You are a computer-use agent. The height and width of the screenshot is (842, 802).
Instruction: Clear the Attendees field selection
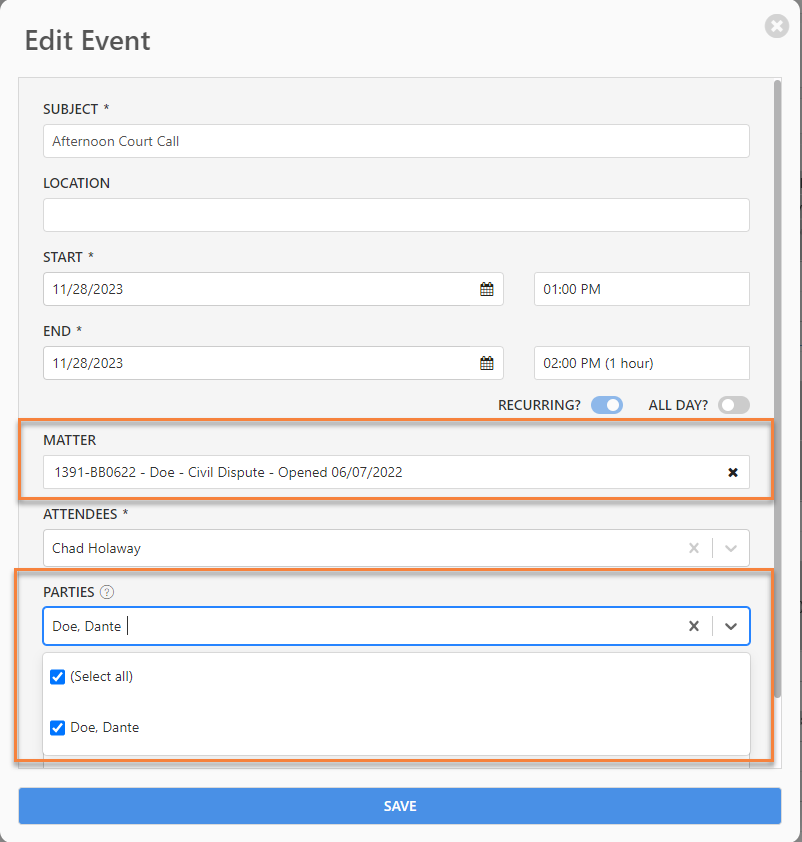(694, 548)
